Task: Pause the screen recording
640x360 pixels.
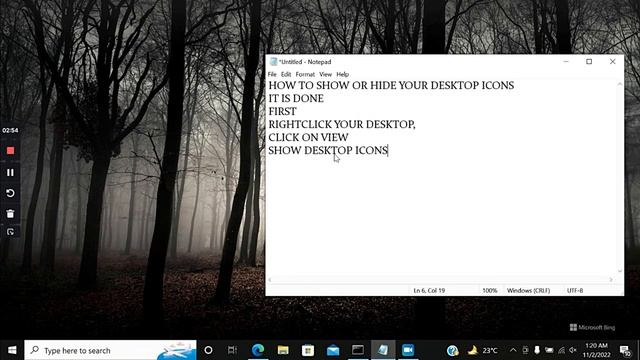Action: (10, 172)
